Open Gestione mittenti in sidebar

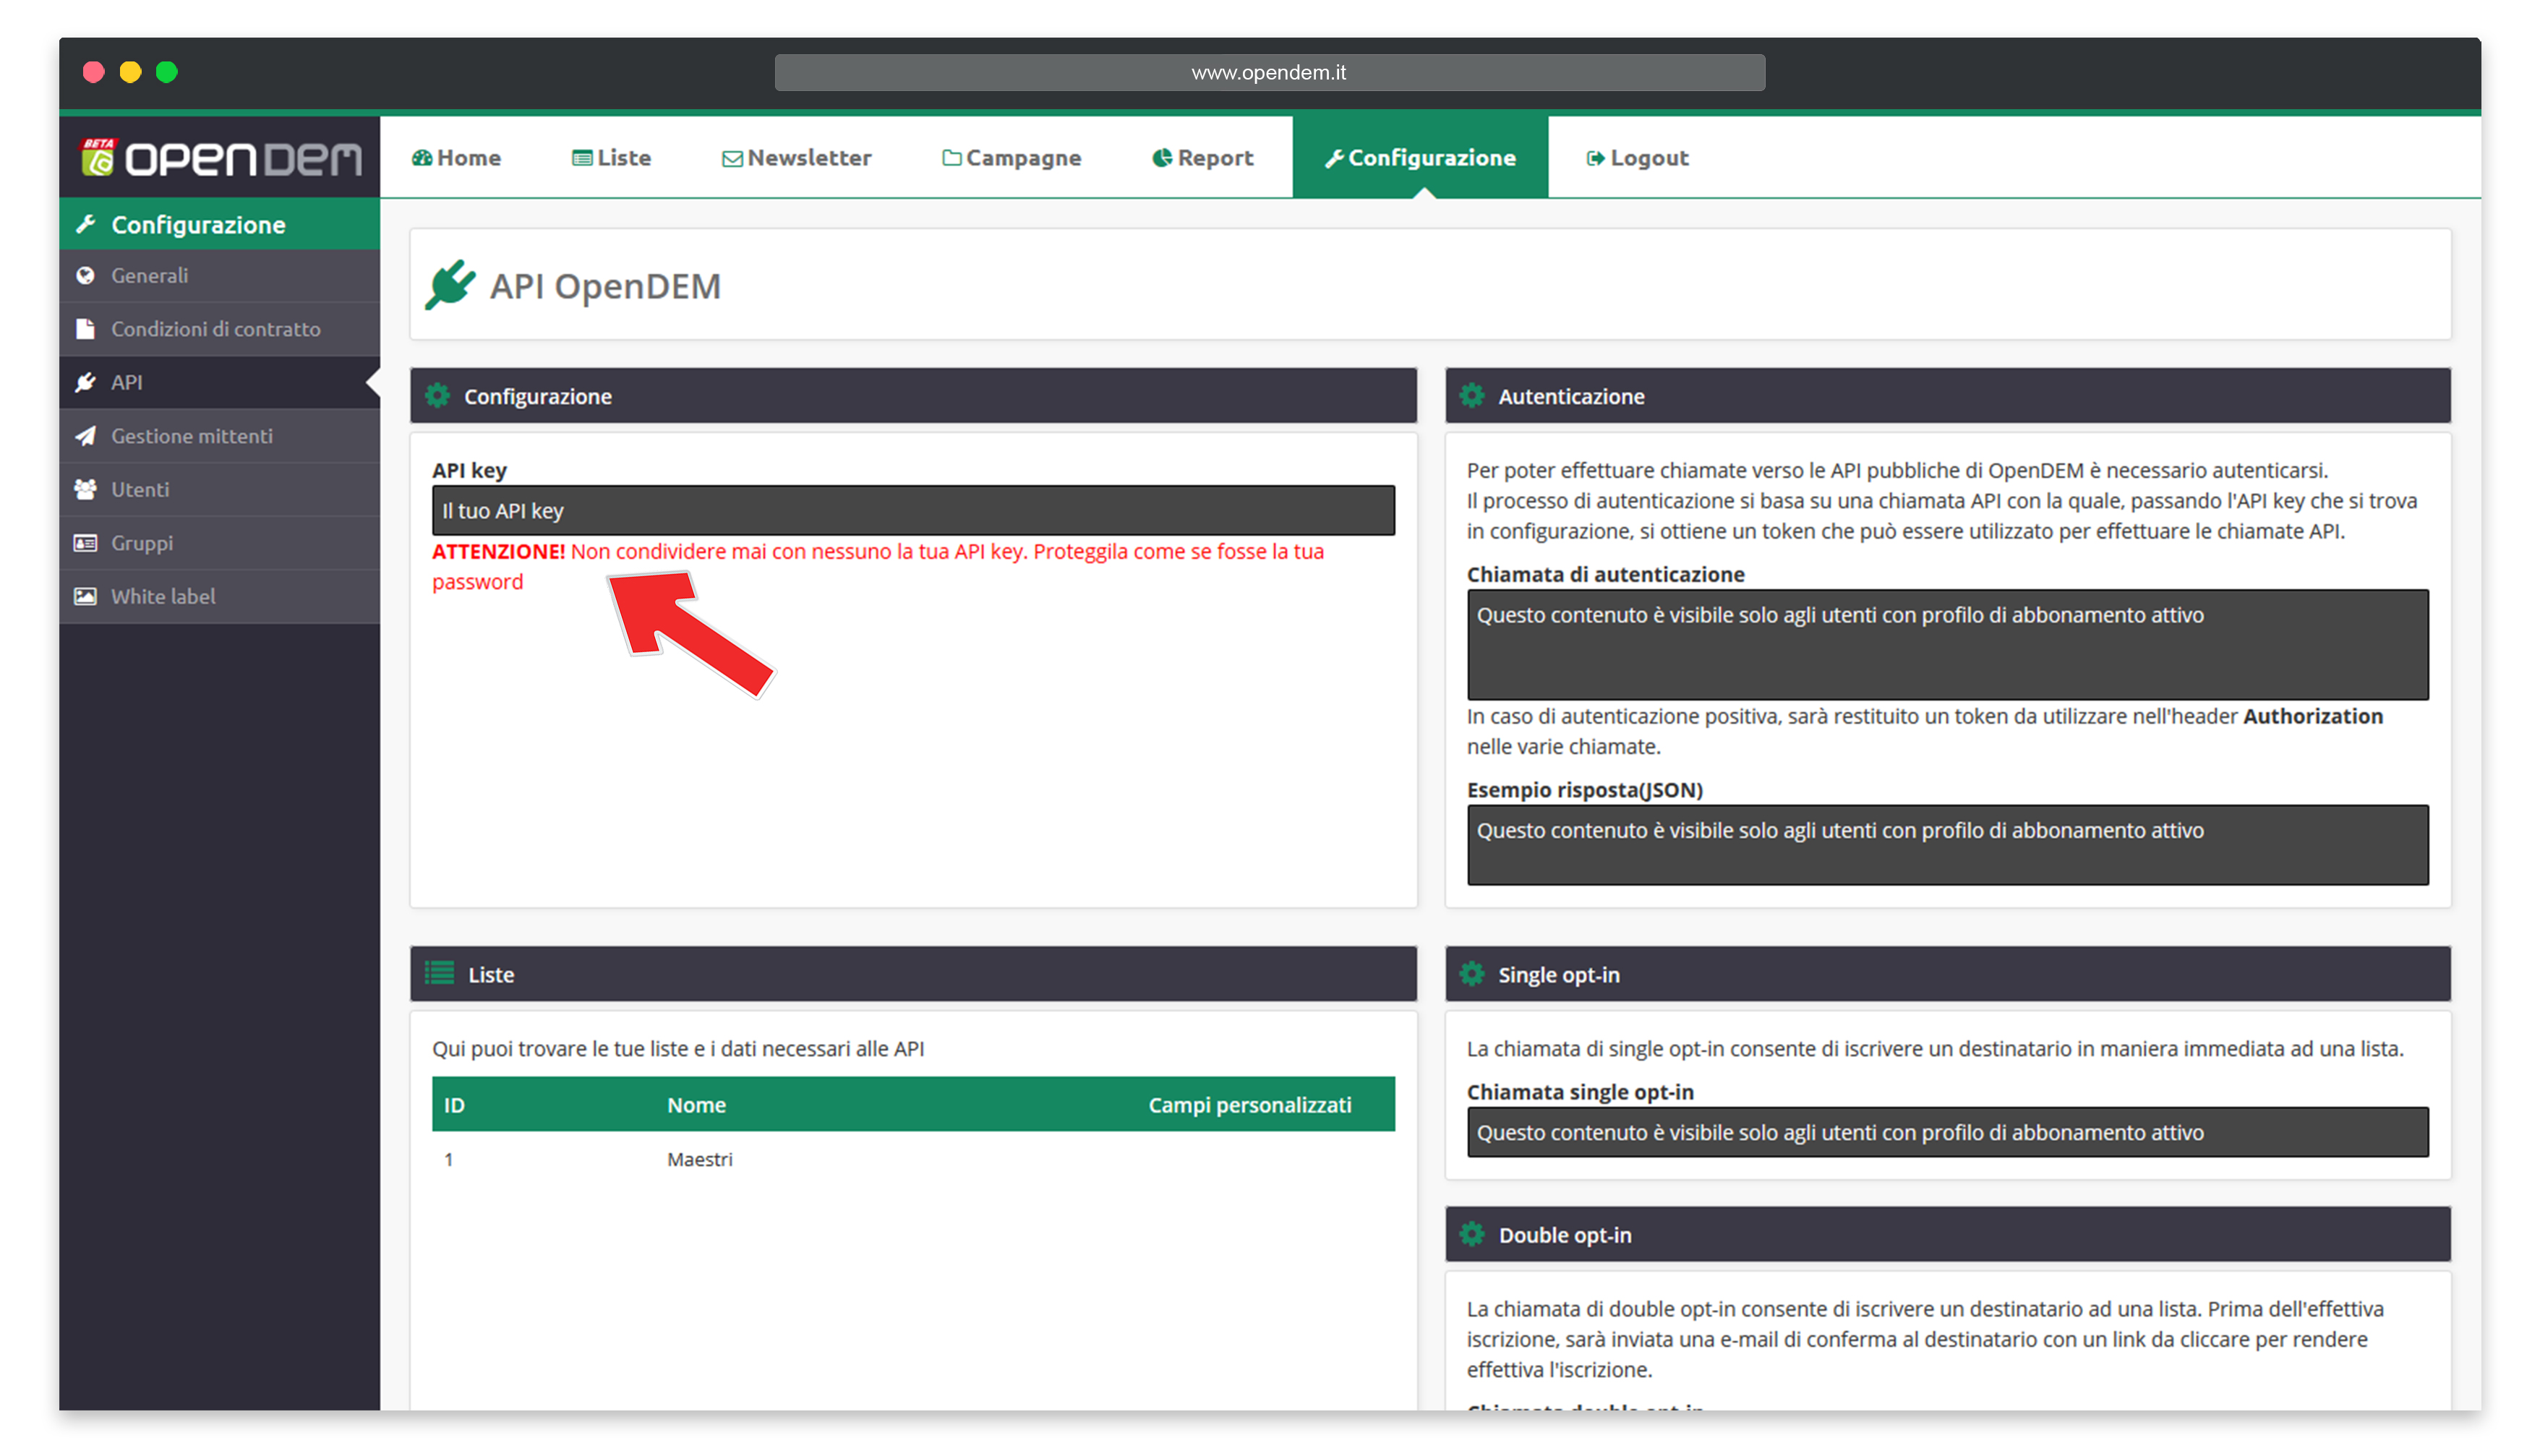click(220, 436)
